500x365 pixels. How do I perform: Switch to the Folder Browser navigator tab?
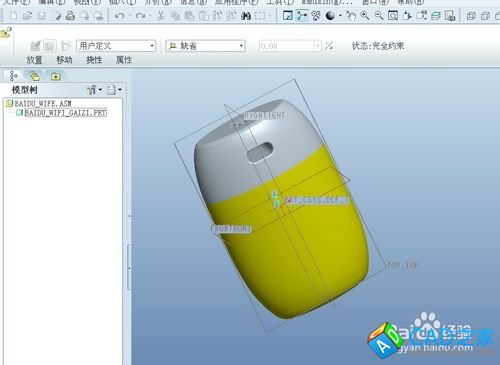[35, 76]
